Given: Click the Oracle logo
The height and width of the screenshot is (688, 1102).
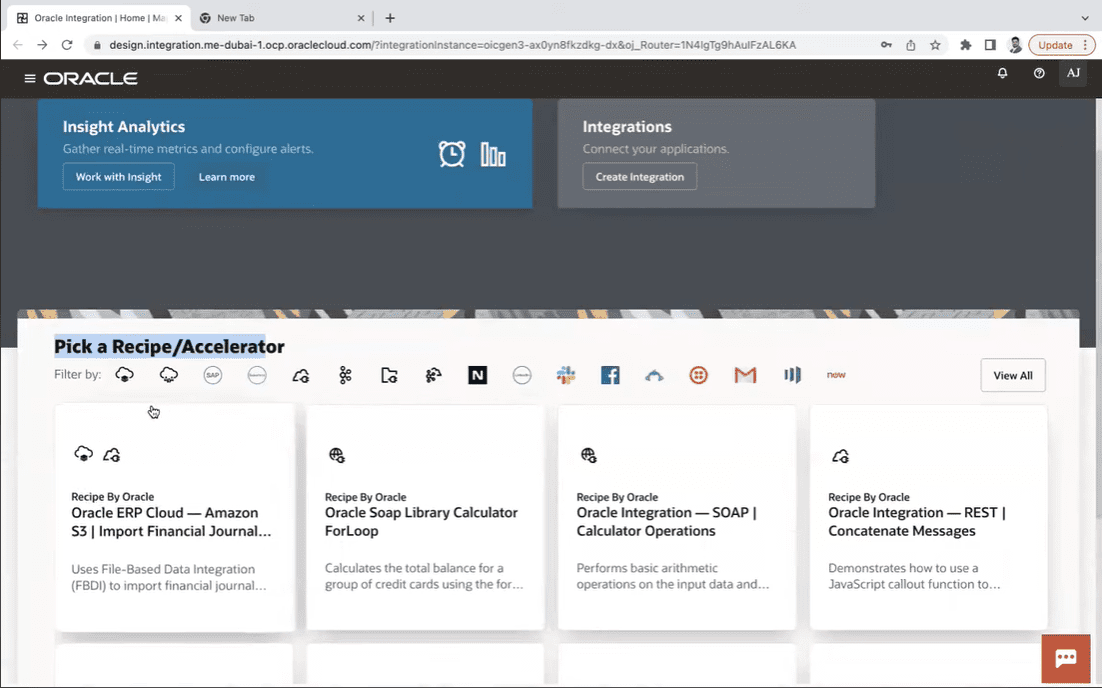Looking at the screenshot, I should [x=91, y=78].
